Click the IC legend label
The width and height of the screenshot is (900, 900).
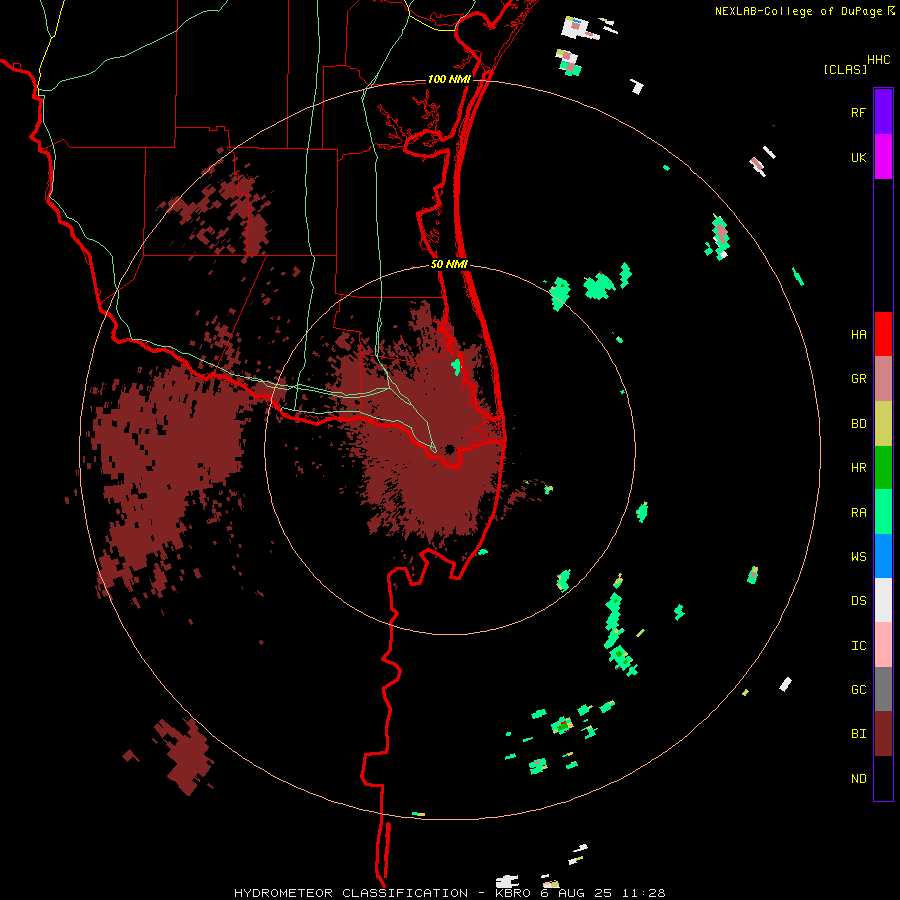click(858, 646)
